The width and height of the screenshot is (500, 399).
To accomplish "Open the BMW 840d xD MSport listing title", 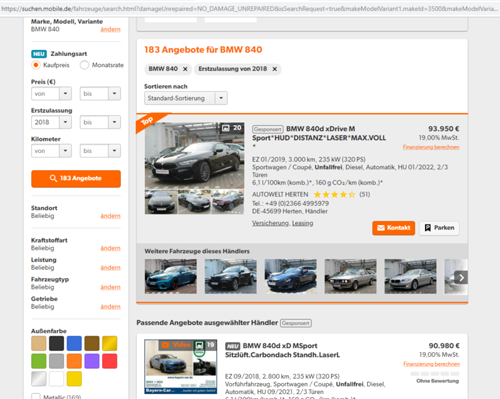I will click(282, 350).
